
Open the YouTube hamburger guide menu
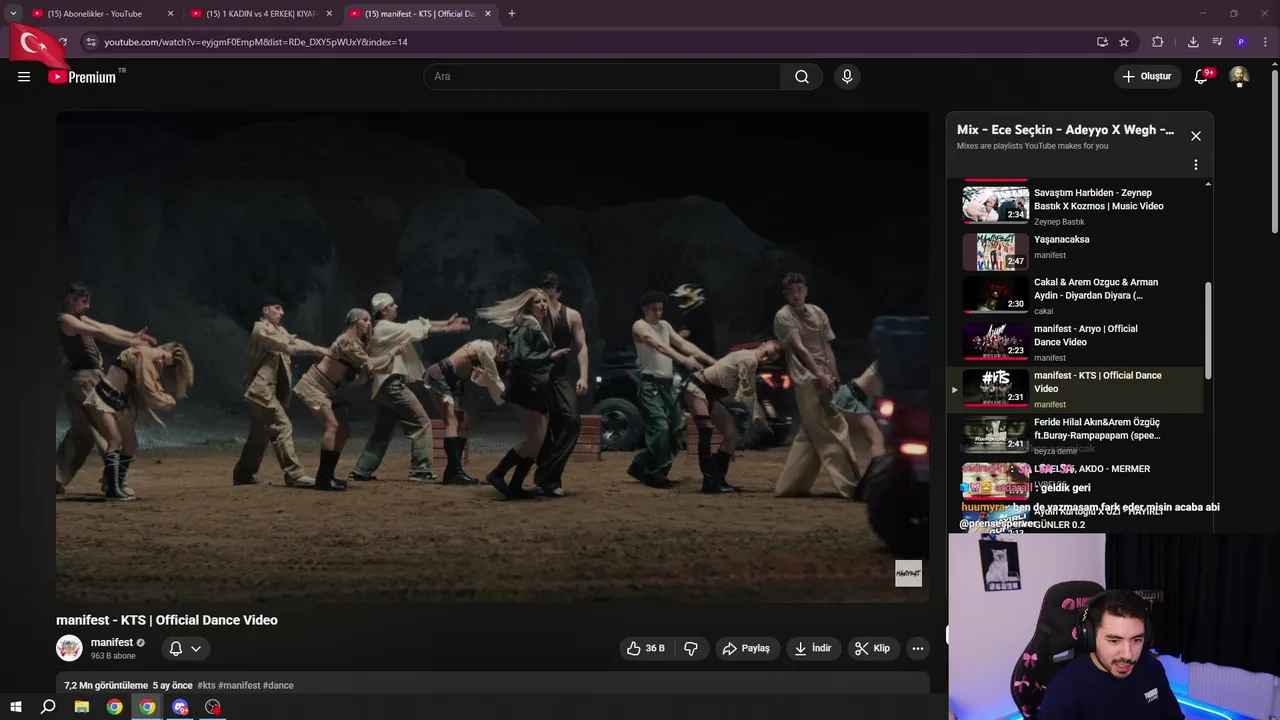[24, 77]
